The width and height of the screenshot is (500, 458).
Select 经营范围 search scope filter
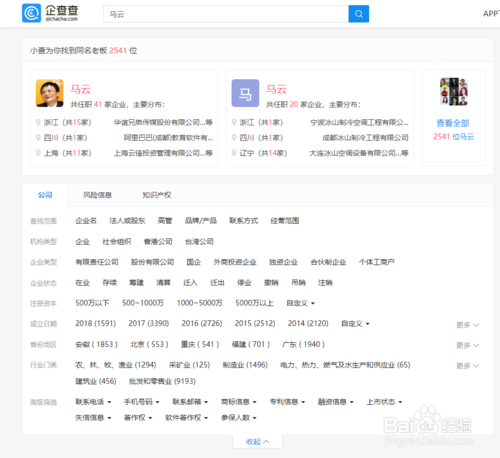[285, 221]
